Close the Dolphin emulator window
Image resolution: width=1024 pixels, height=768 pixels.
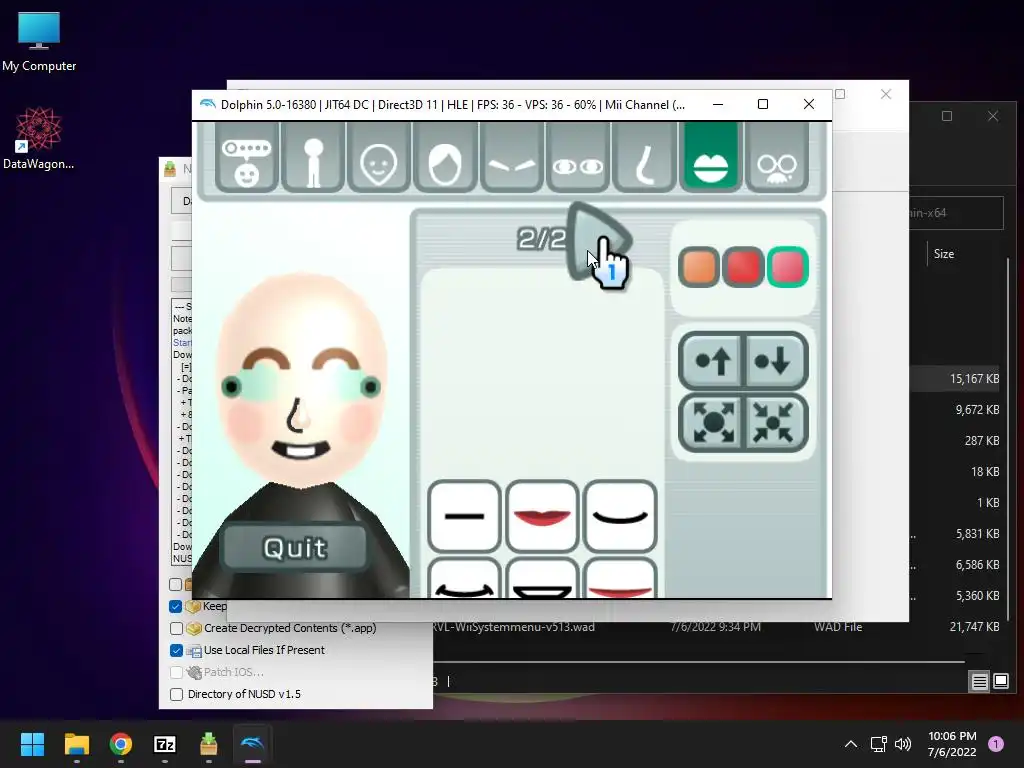pos(808,104)
